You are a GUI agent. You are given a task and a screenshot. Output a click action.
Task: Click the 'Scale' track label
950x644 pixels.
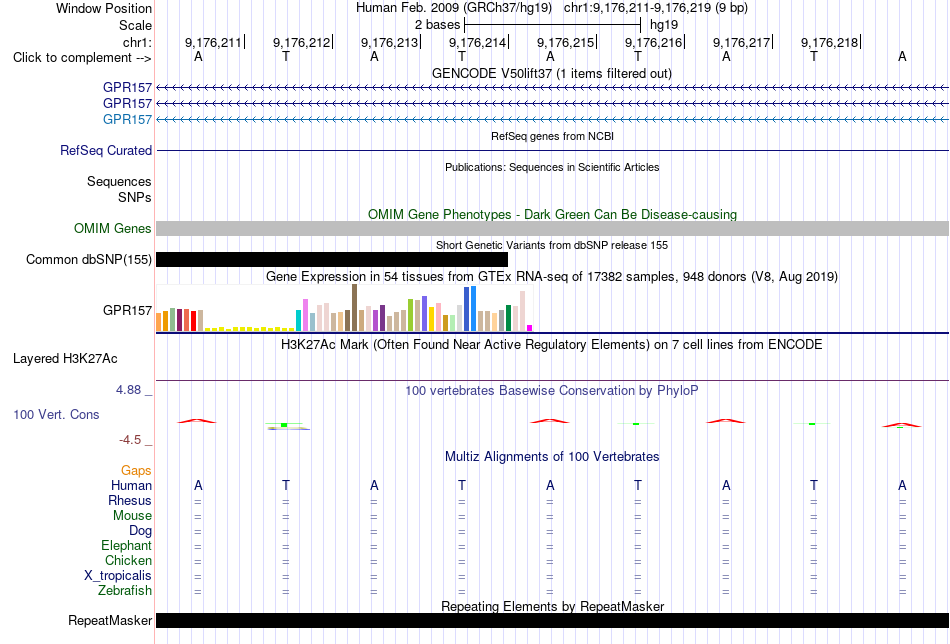point(135,25)
